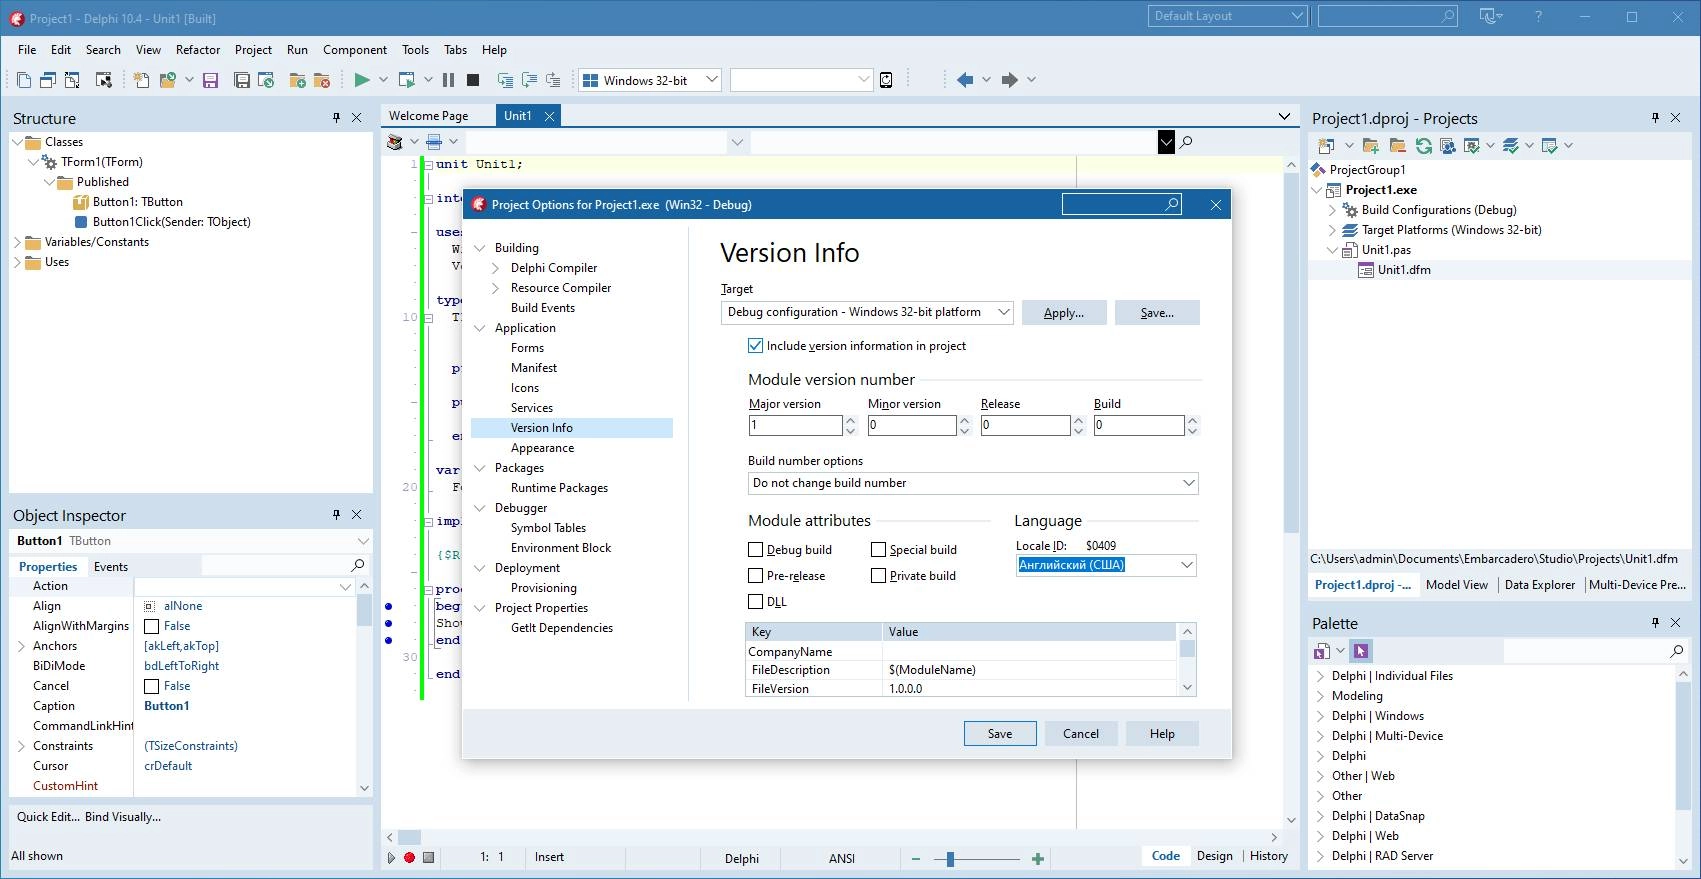
Task: Click the Program Reset (stop) toolbar icon
Action: (473, 80)
